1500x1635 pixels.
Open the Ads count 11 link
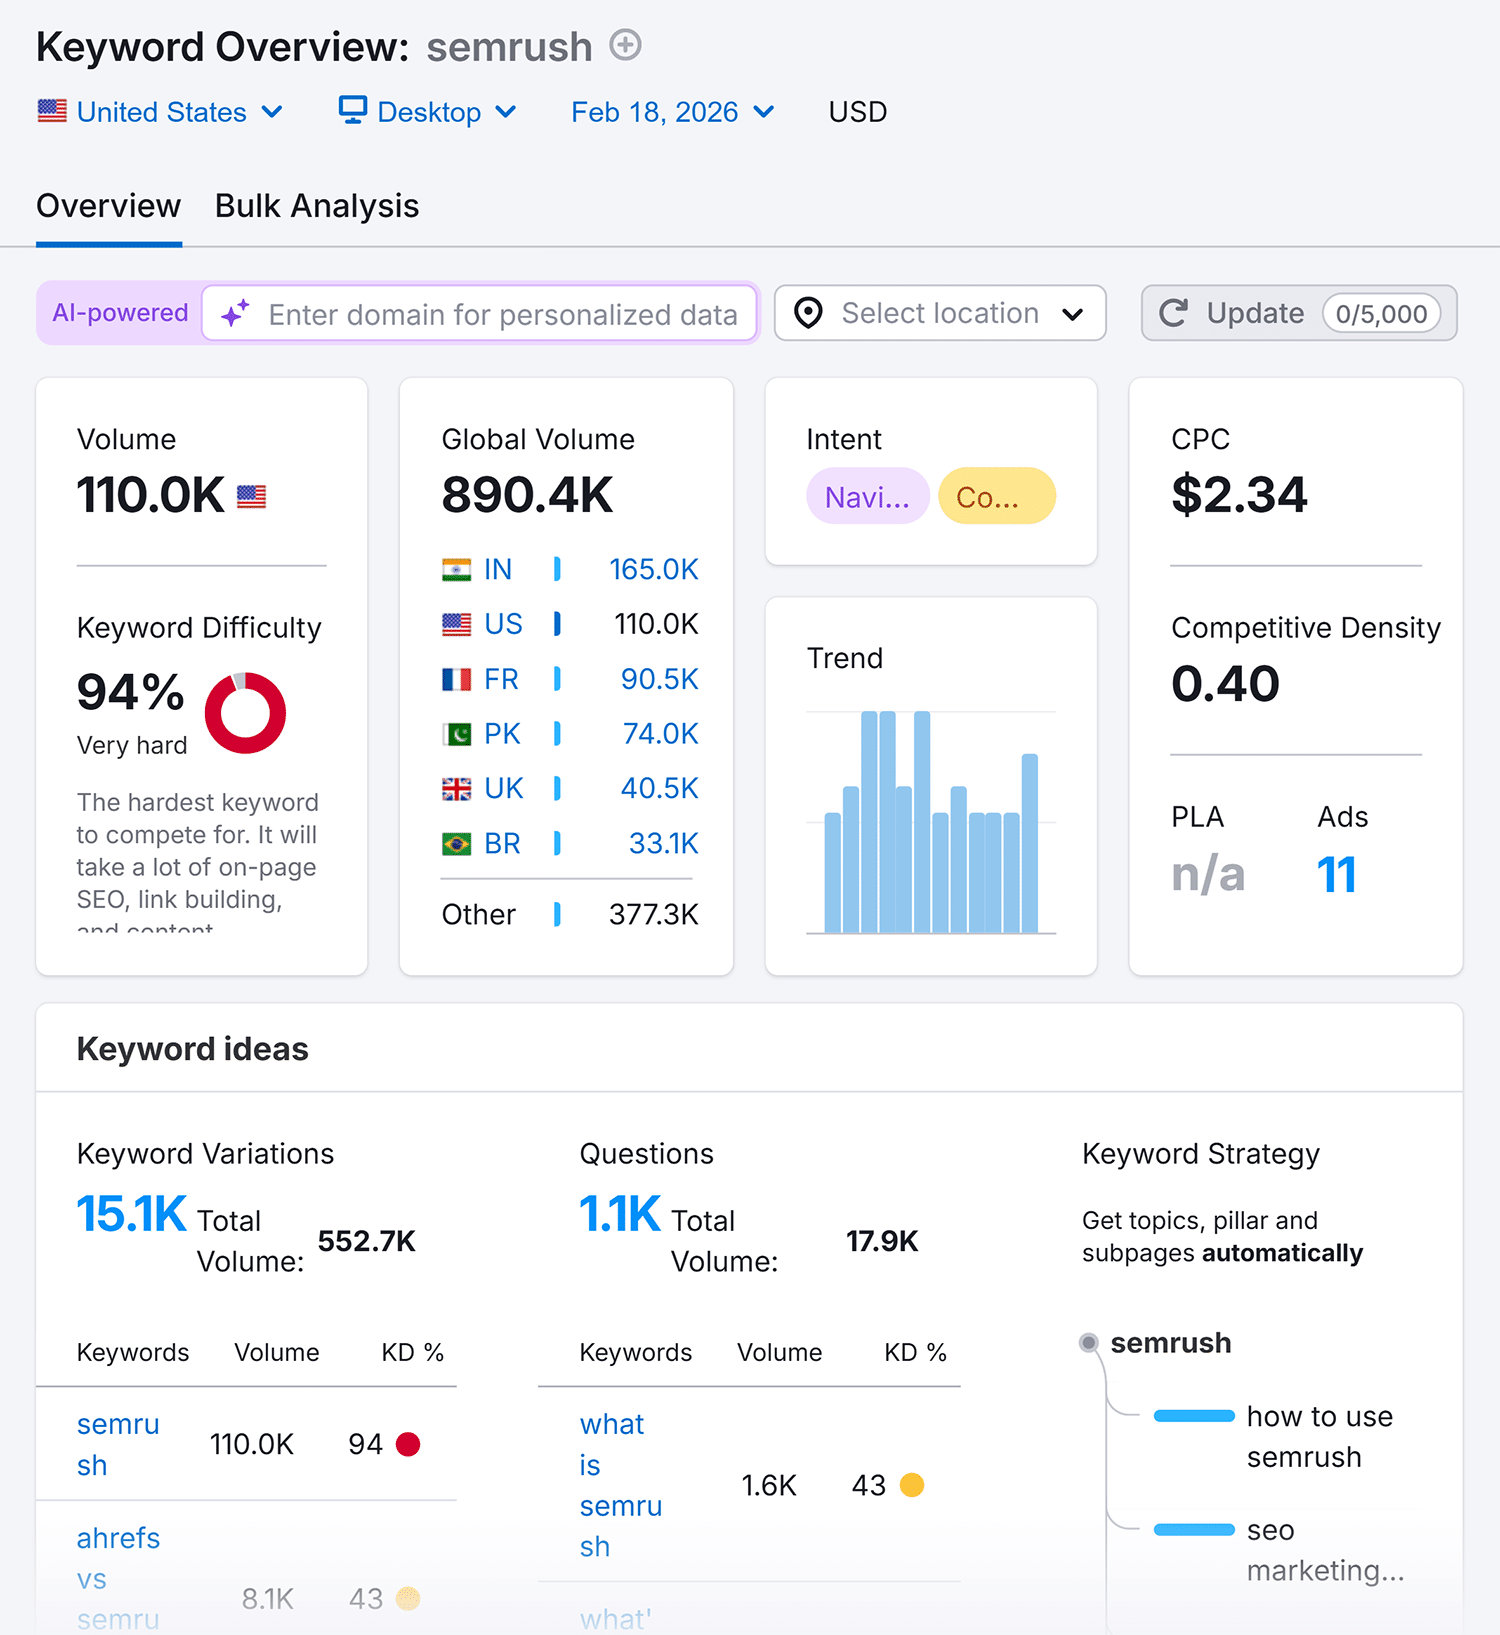tap(1336, 875)
